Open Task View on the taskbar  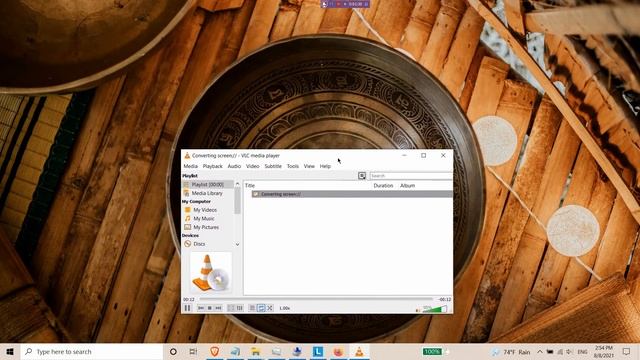pos(193,351)
